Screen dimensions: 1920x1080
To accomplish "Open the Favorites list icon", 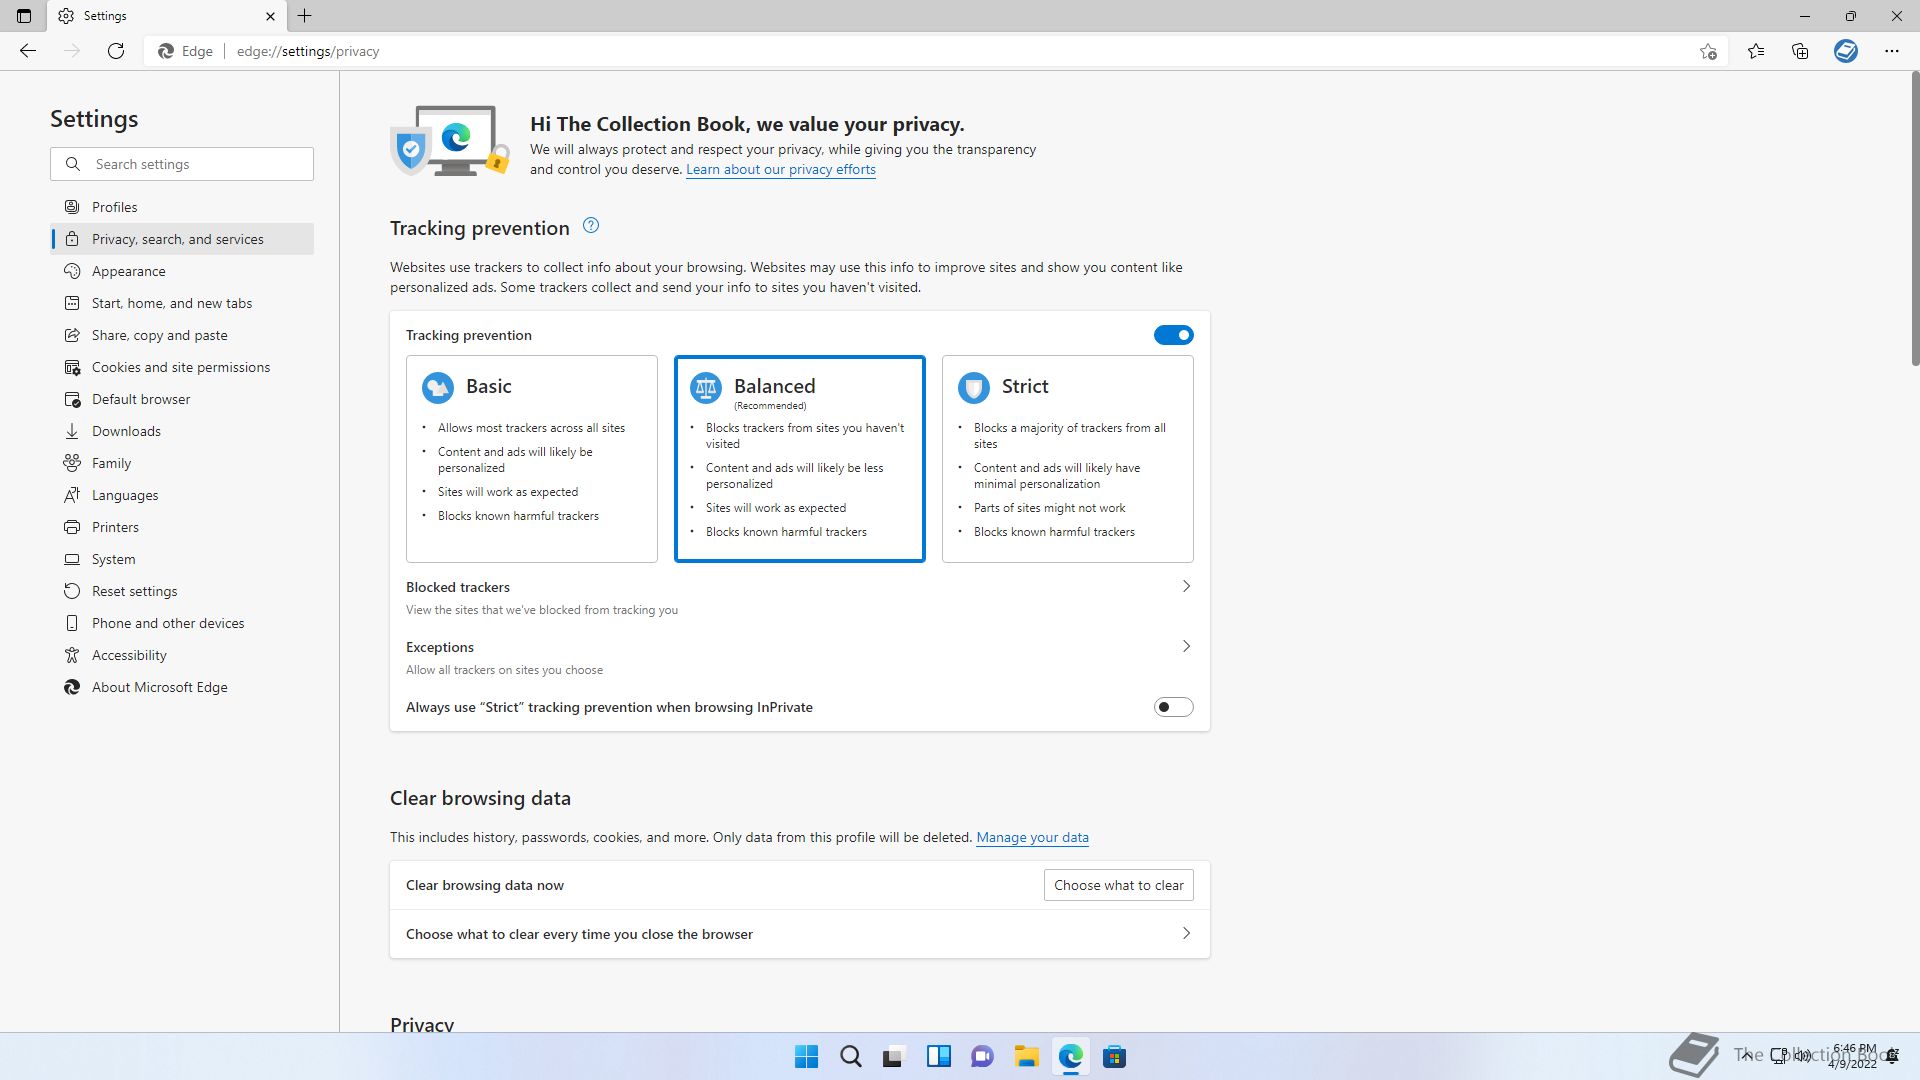I will click(x=1756, y=51).
